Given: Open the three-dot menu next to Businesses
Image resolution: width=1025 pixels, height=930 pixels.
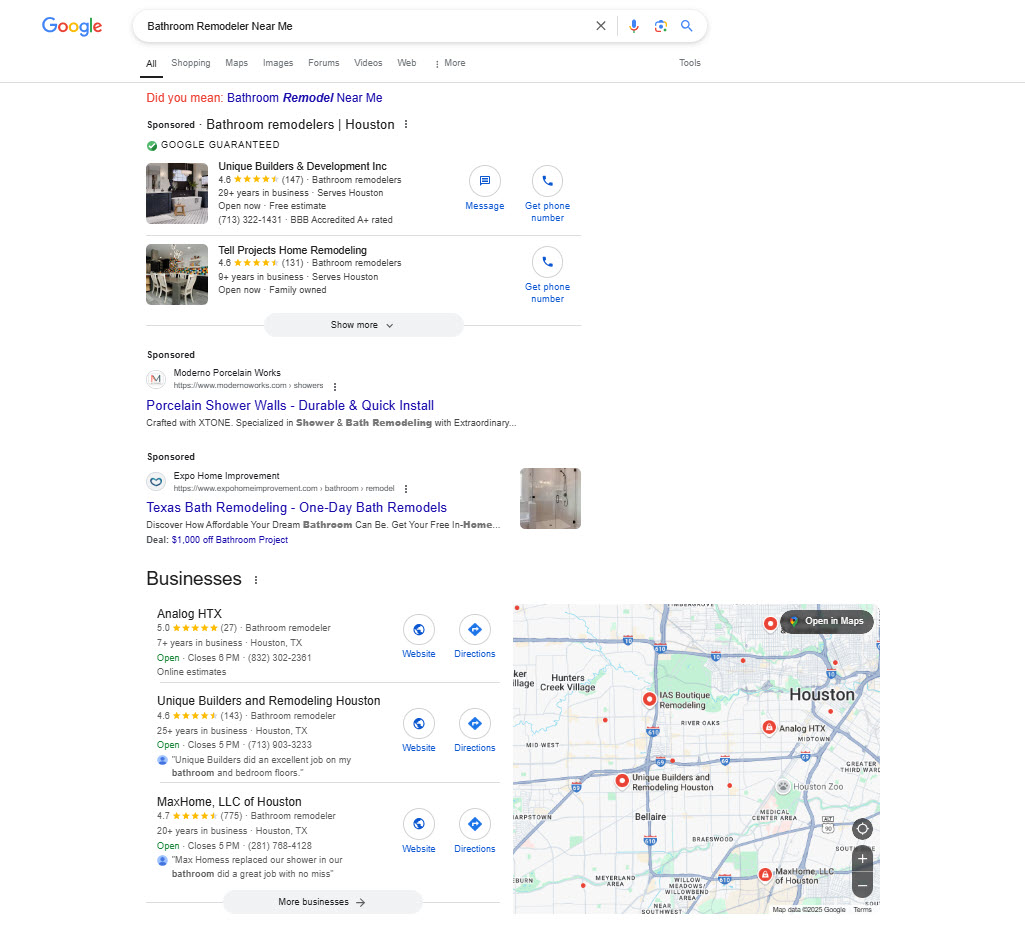Looking at the screenshot, I should click(256, 579).
